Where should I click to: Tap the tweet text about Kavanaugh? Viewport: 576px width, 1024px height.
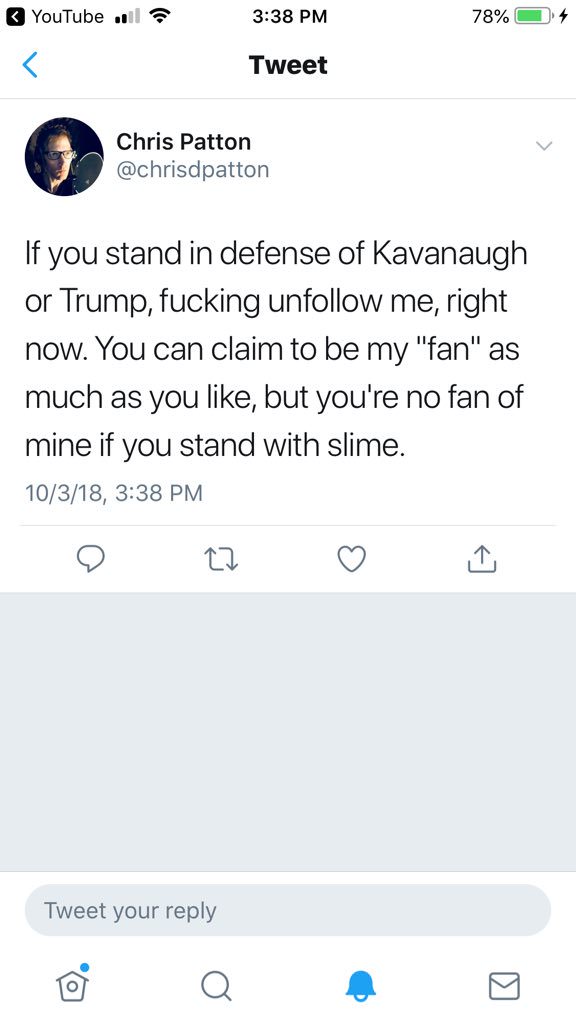click(276, 349)
